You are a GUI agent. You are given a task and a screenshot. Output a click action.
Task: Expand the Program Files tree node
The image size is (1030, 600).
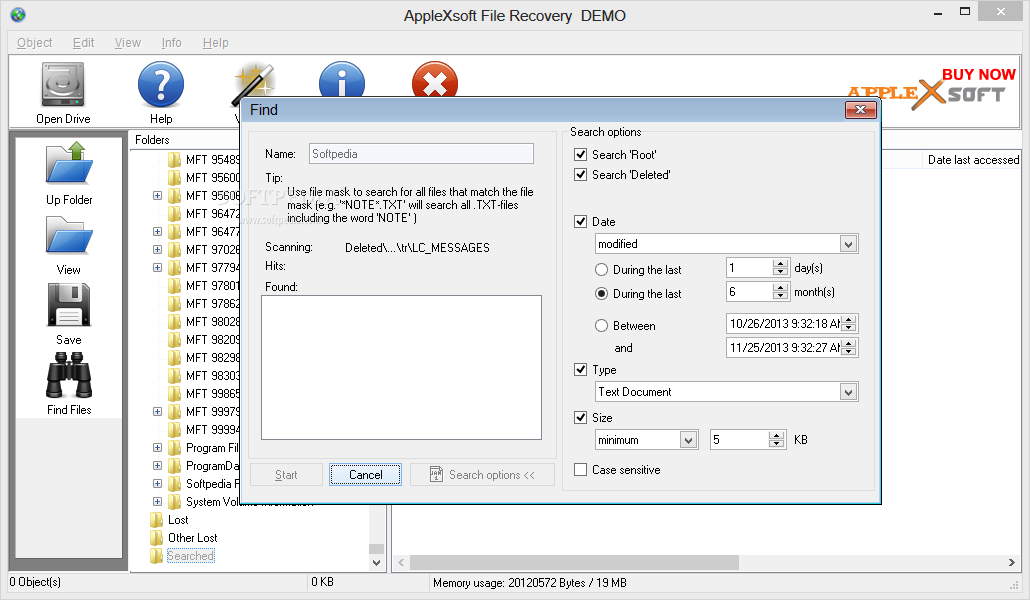pyautogui.click(x=158, y=448)
